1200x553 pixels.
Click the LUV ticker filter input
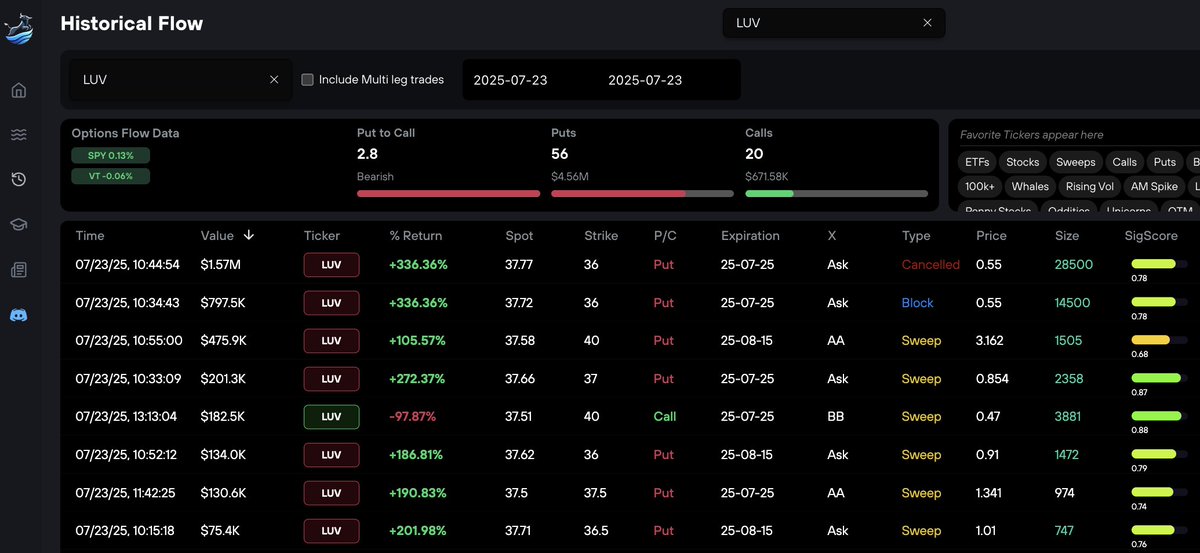click(180, 80)
